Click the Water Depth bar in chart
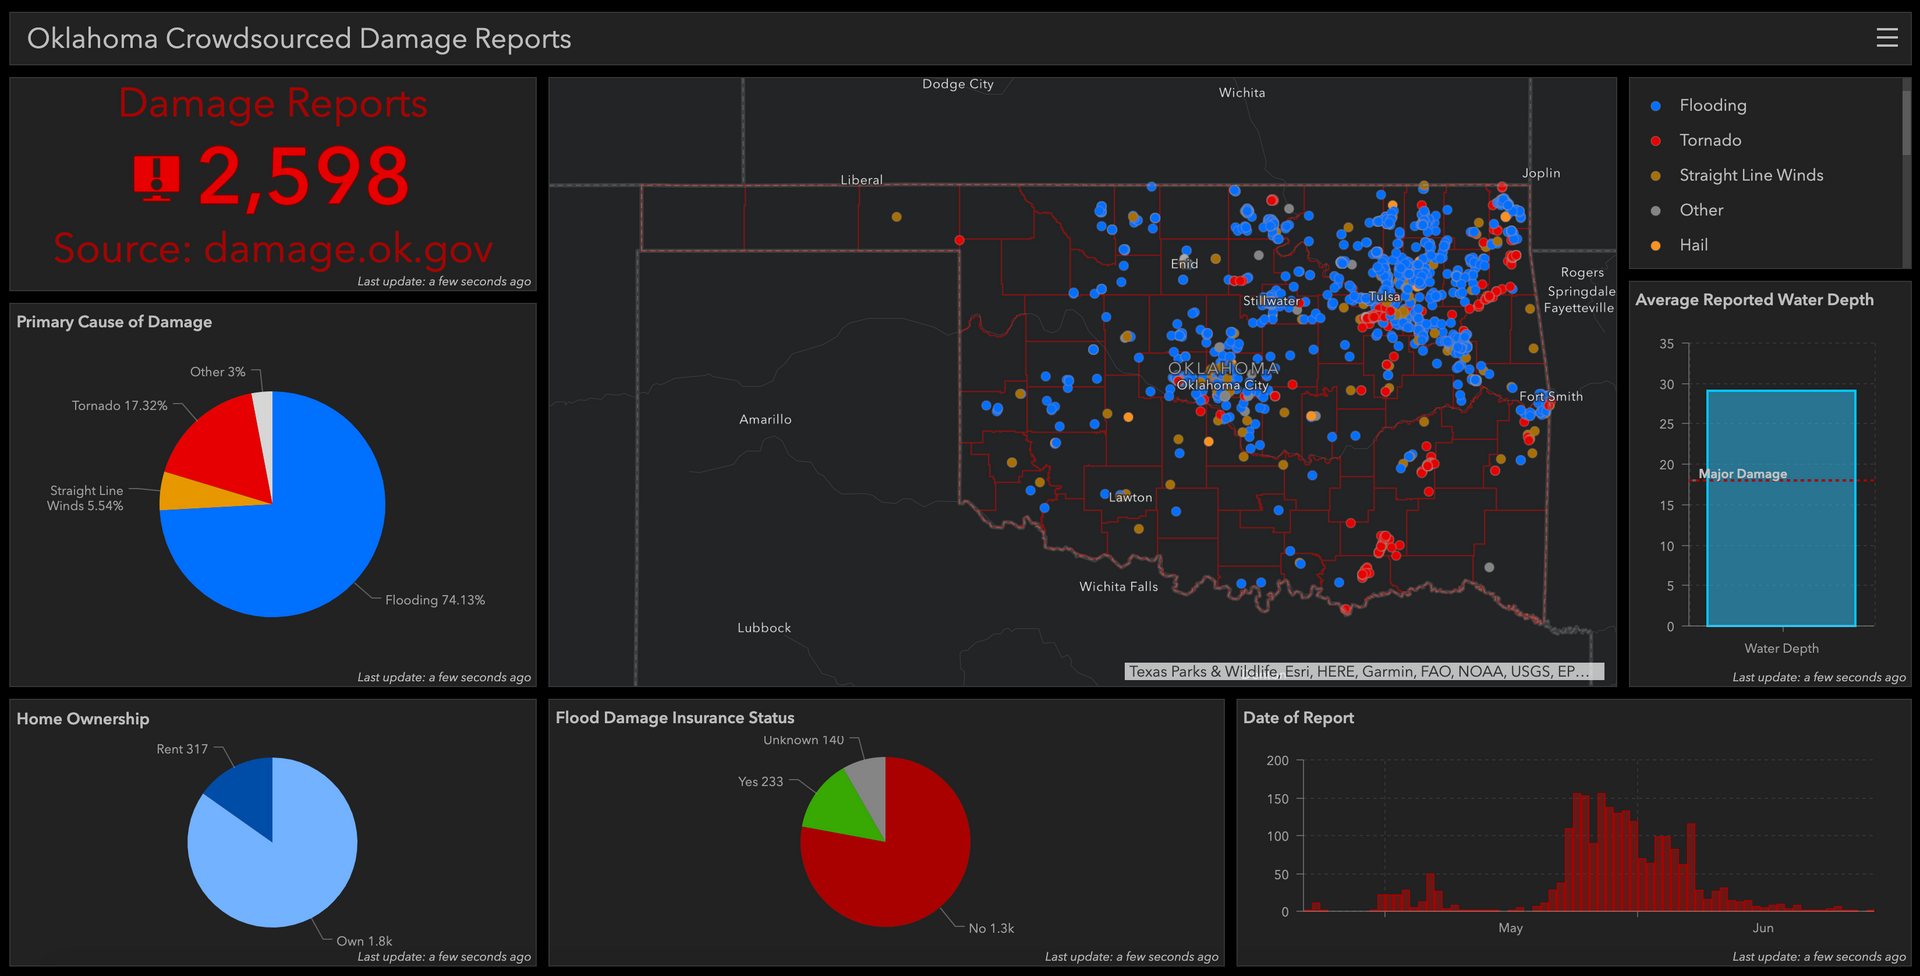This screenshot has height=976, width=1920. click(1781, 508)
